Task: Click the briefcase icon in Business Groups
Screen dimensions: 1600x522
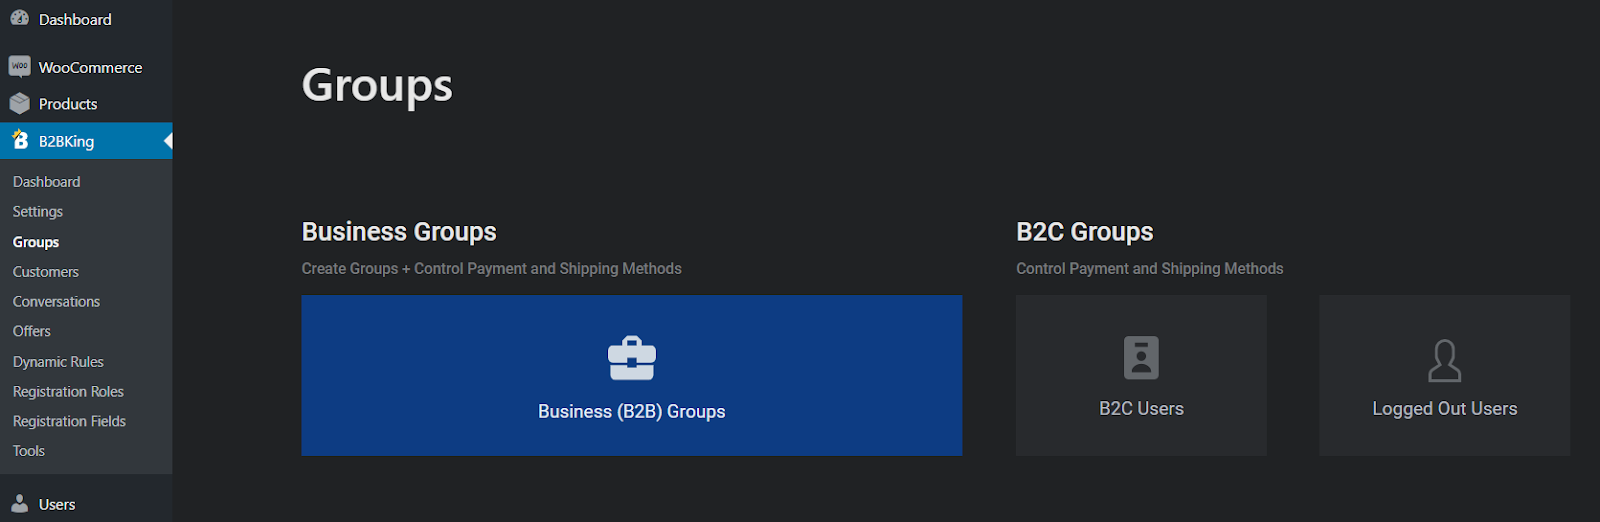Action: [632, 359]
